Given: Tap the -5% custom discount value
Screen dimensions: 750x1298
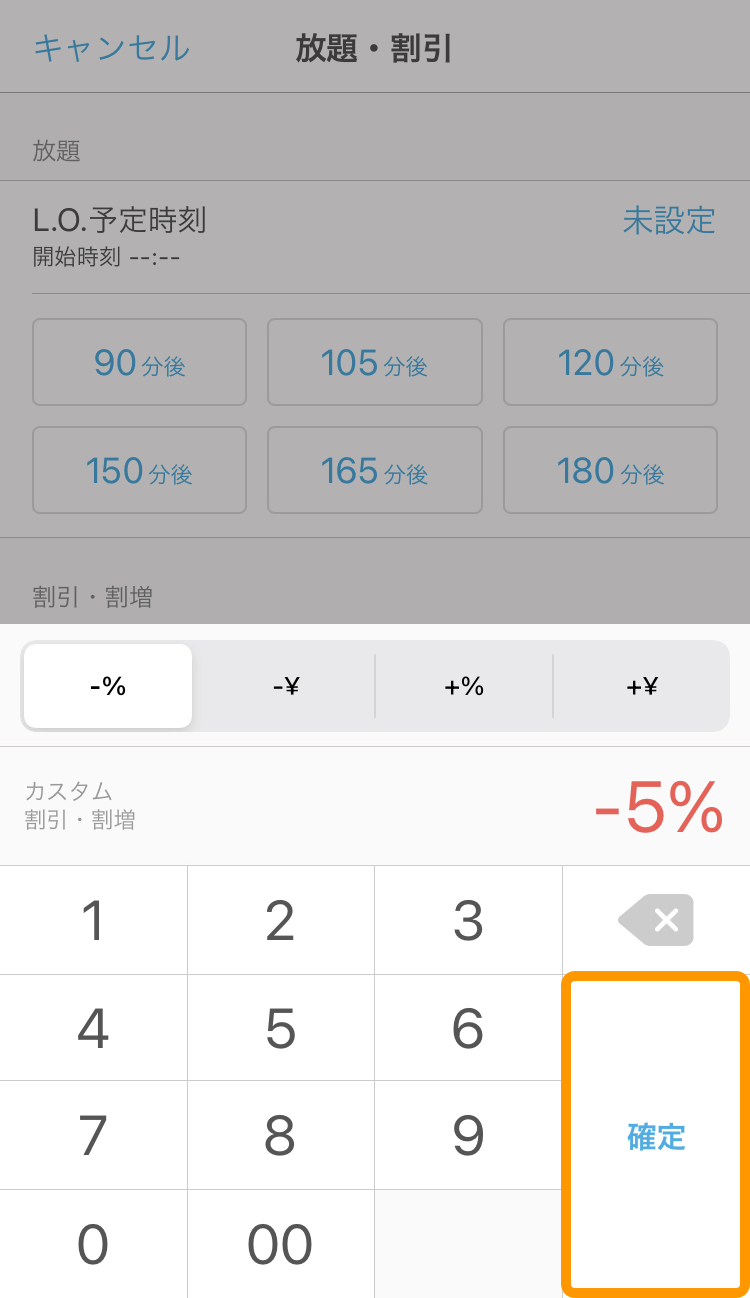Looking at the screenshot, I should 658,808.
